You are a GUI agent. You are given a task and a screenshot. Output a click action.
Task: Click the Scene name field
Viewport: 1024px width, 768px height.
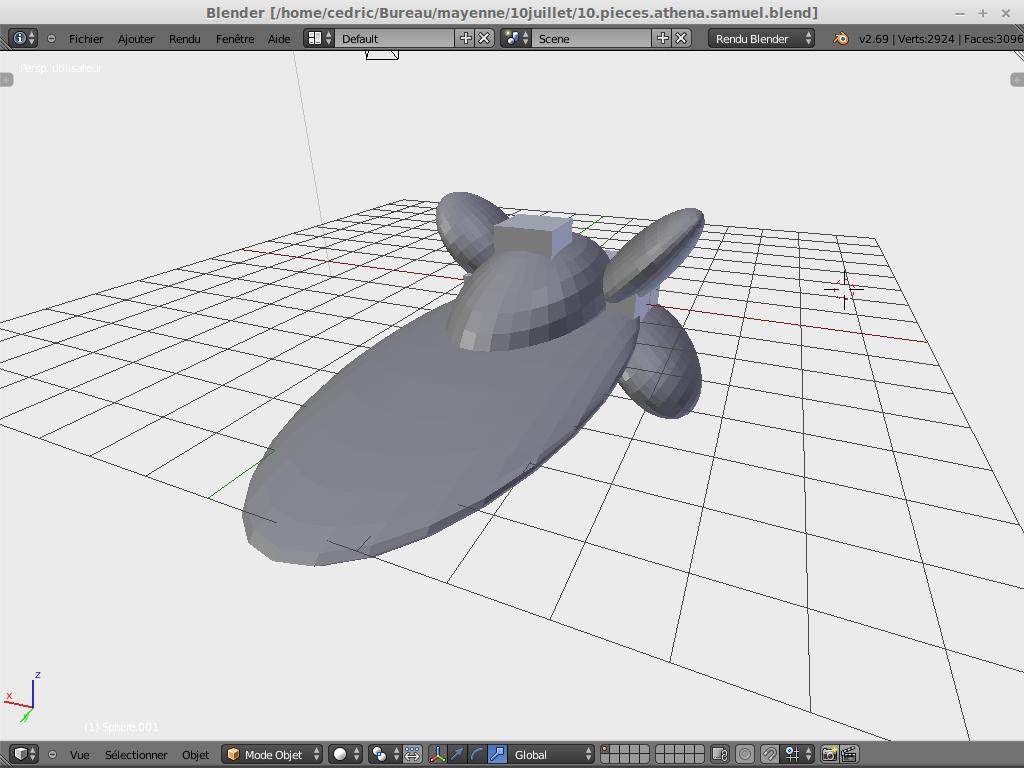(592, 38)
